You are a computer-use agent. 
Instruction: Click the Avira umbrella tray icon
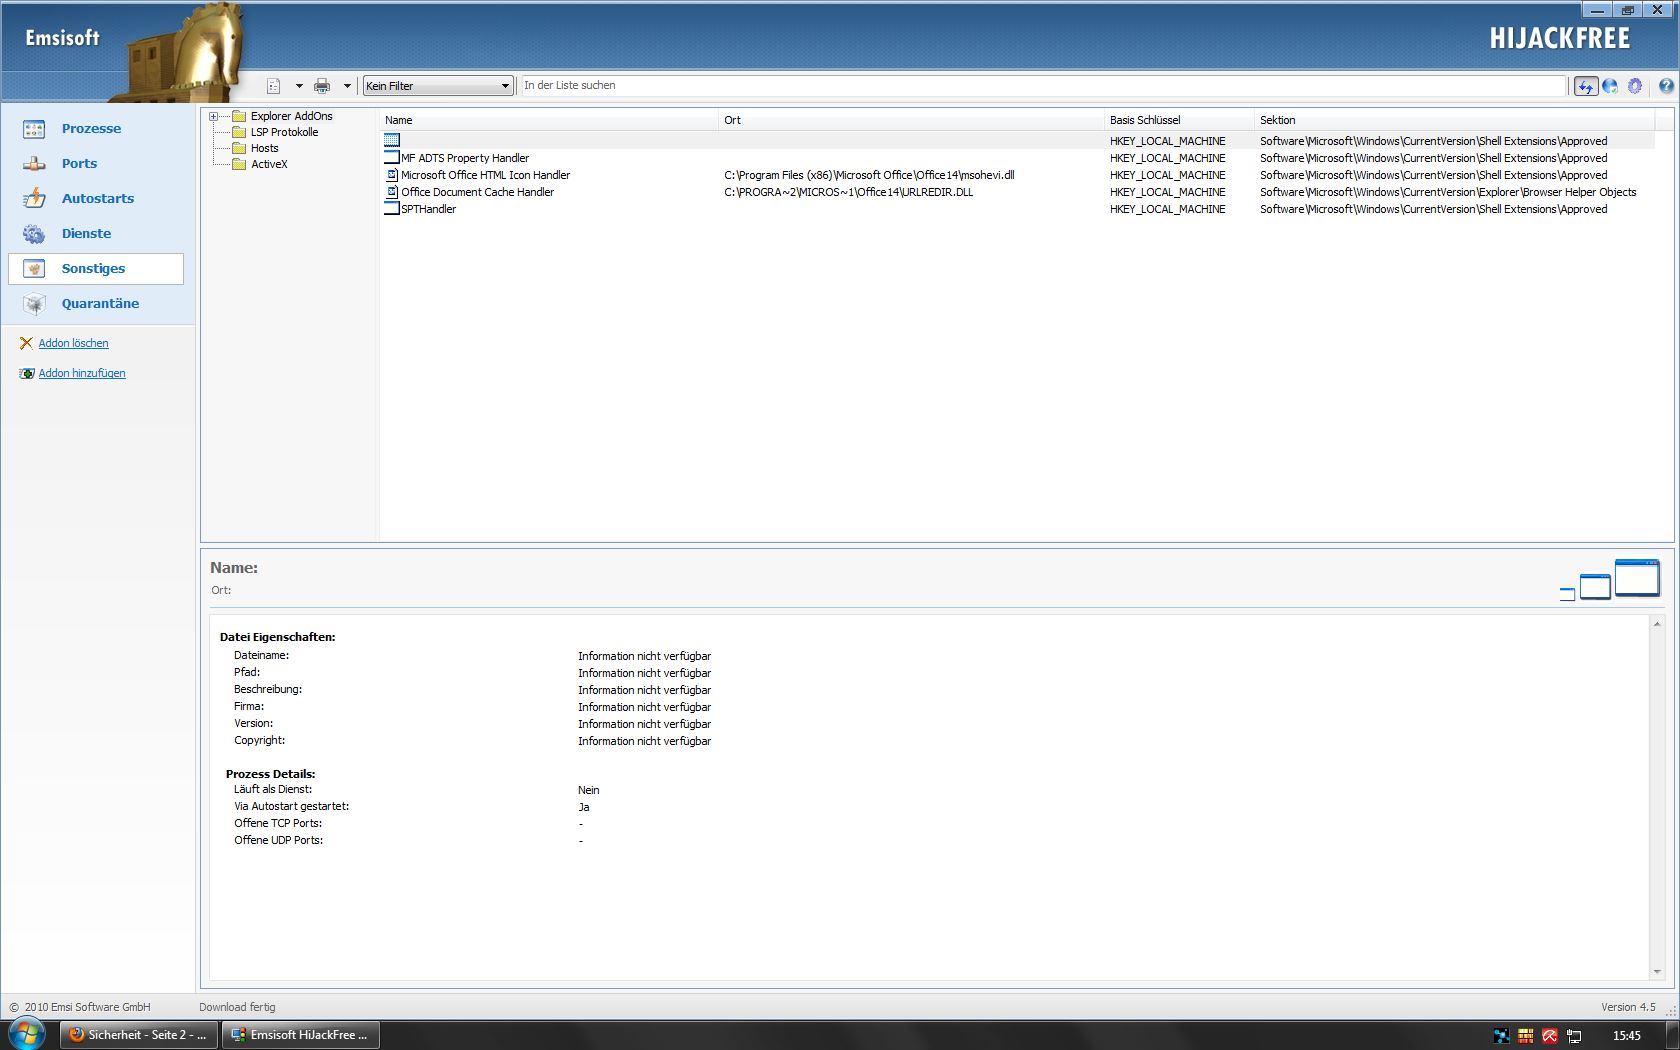(1549, 1036)
